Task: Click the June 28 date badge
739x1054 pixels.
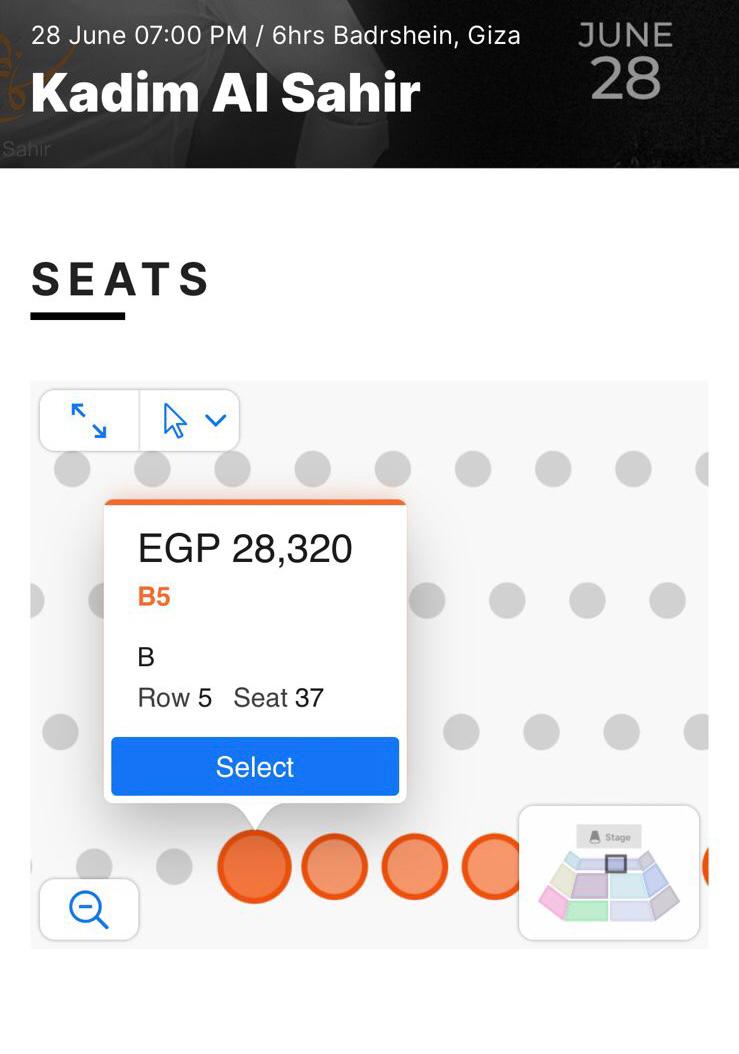Action: pyautogui.click(x=625, y=62)
